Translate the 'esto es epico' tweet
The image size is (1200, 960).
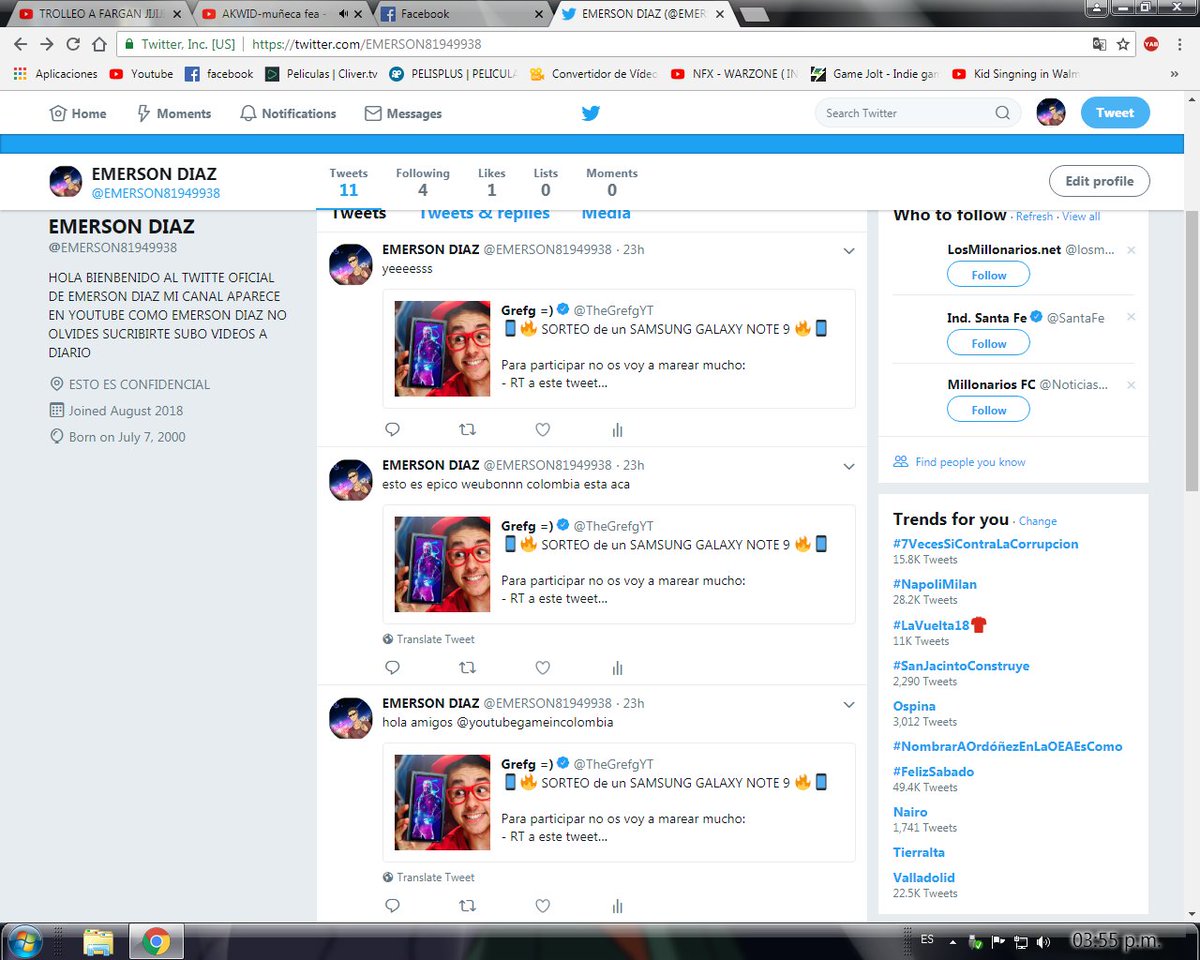[429, 639]
